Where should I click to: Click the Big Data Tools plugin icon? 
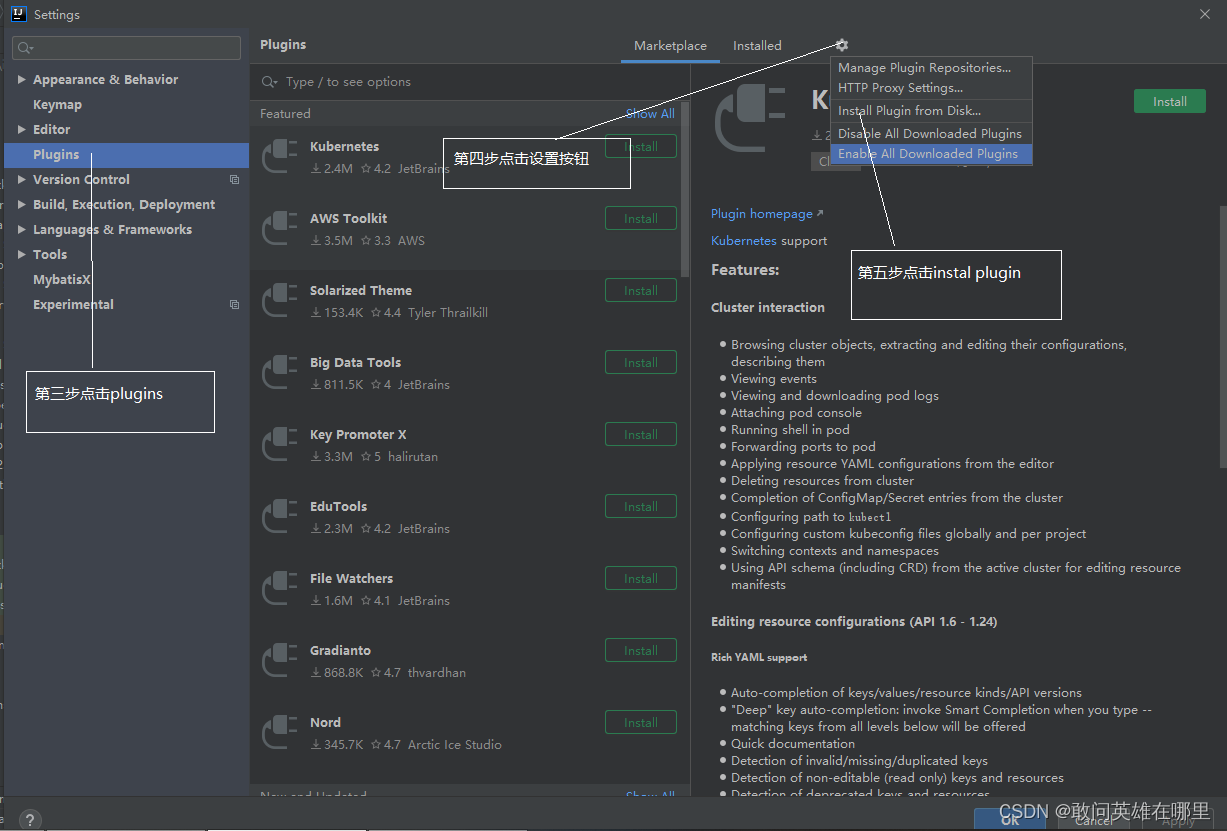coord(279,373)
